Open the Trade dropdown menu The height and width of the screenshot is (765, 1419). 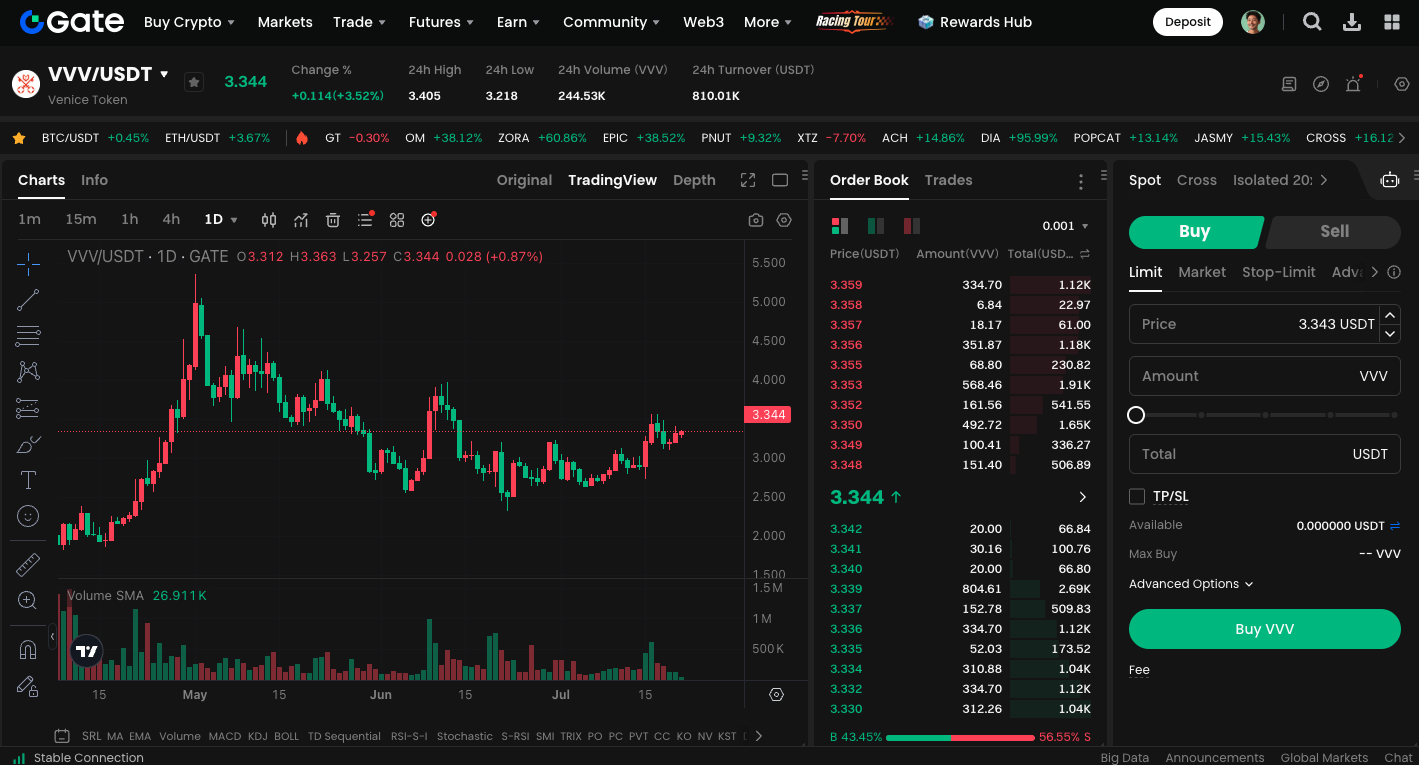pyautogui.click(x=359, y=22)
